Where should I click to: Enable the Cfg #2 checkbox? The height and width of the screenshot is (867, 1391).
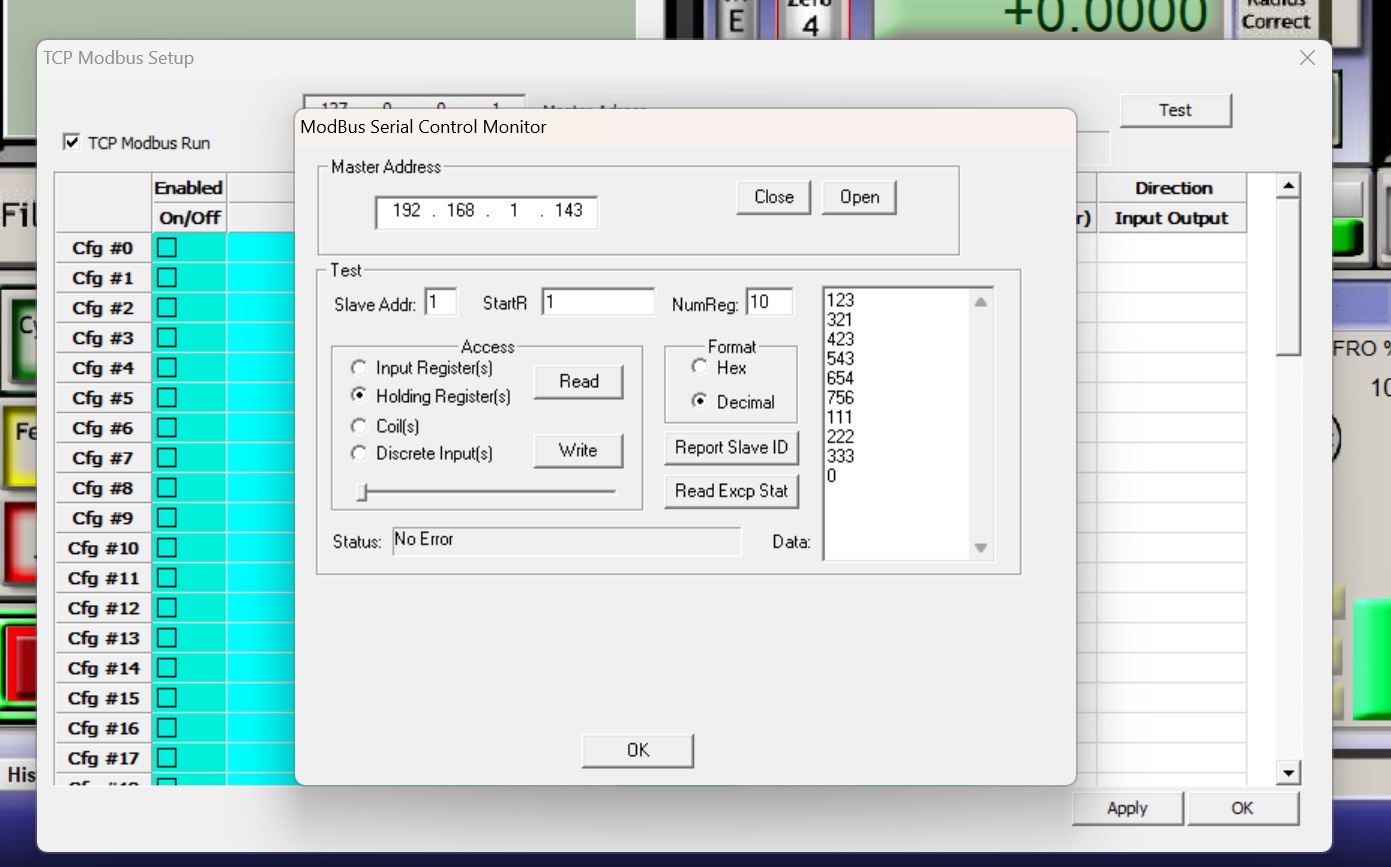click(x=167, y=308)
